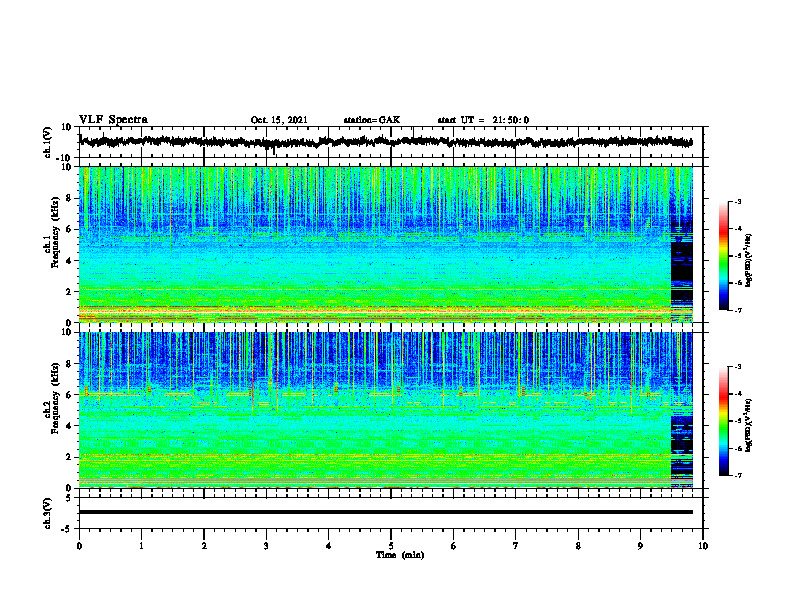The height and width of the screenshot is (612, 792).
Task: Click time axis tick label '0'
Action: (x=79, y=546)
